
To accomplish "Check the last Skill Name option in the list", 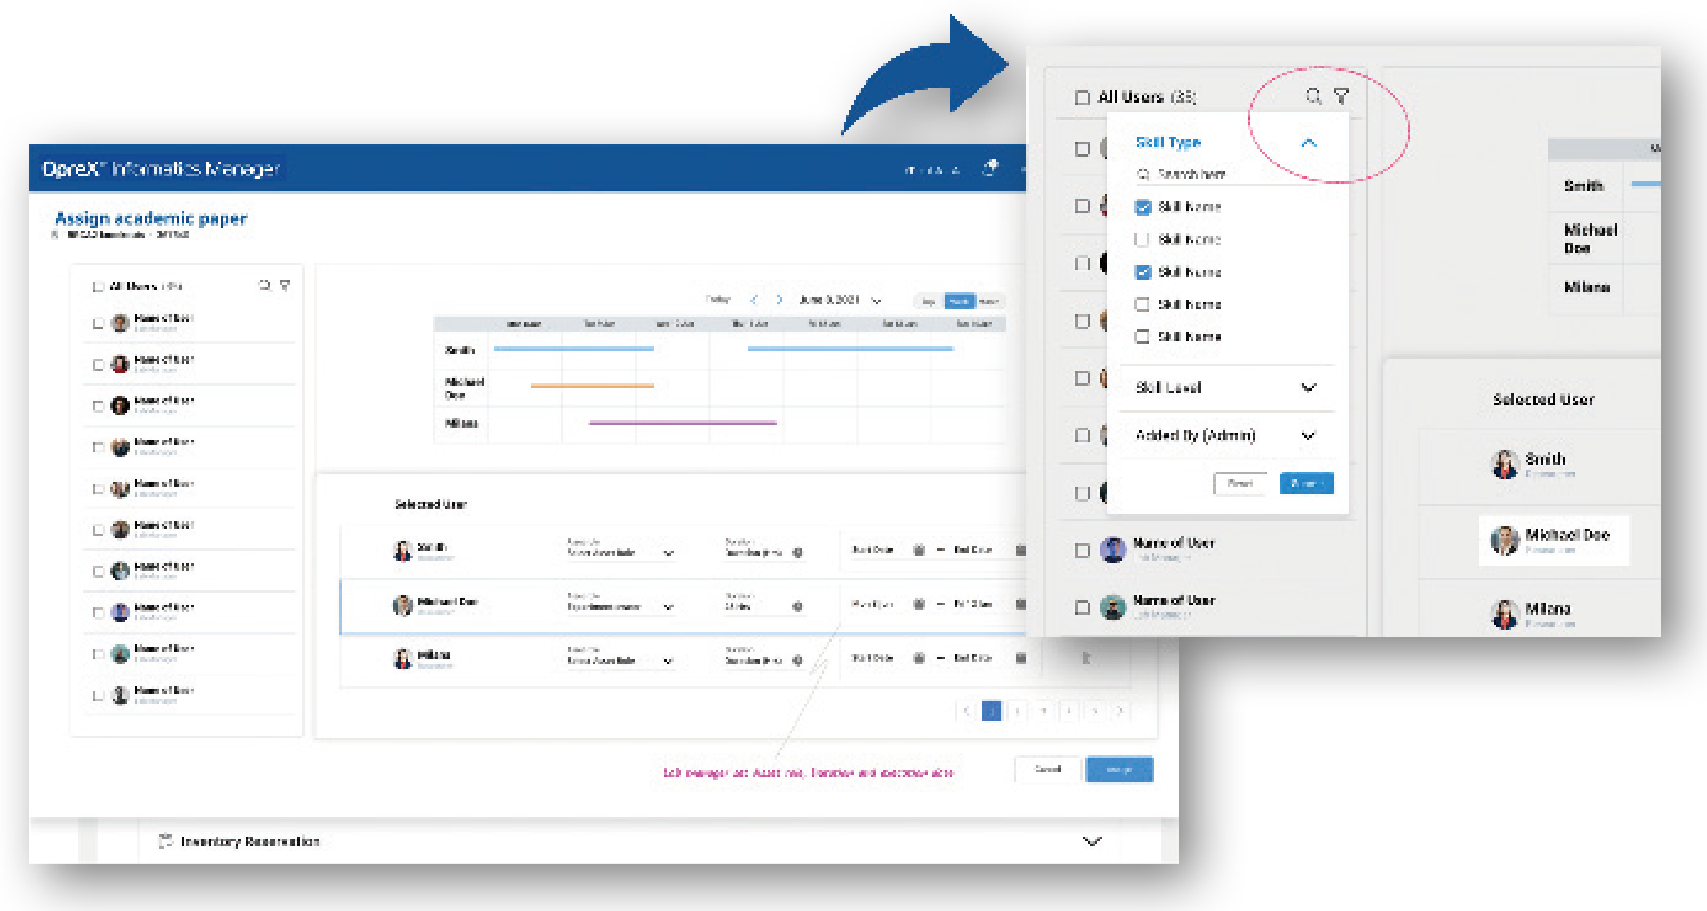I will [x=1142, y=337].
